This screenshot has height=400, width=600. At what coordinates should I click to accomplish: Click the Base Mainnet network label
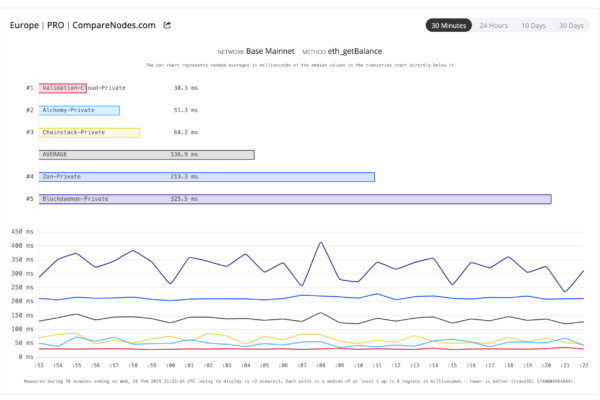(x=270, y=51)
